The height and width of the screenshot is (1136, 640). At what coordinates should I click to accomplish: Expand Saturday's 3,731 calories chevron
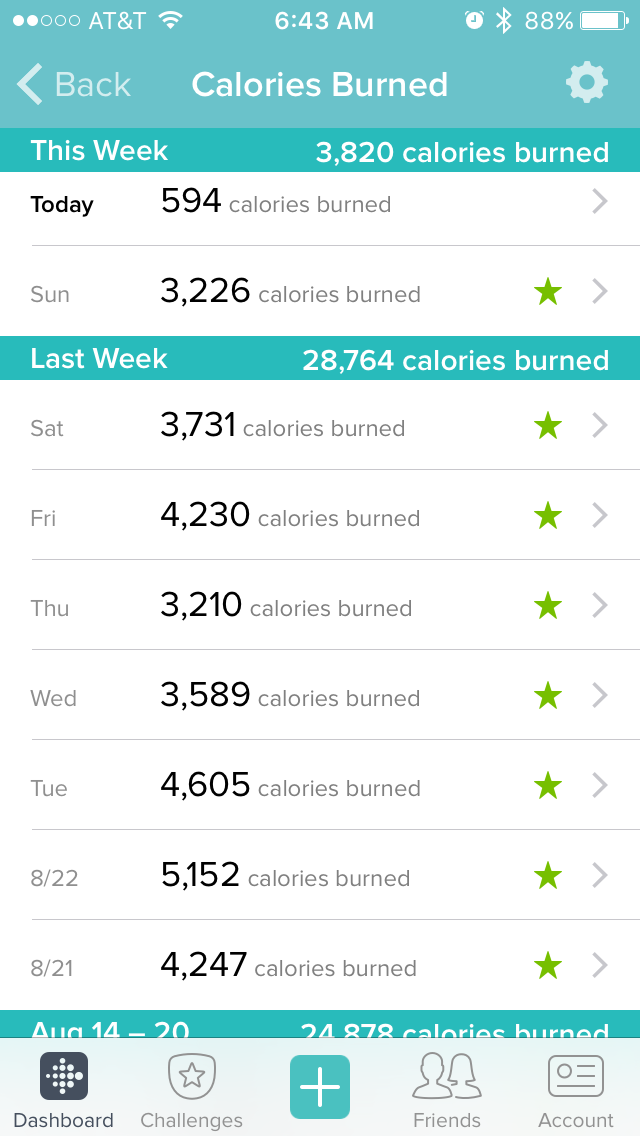[x=599, y=426]
